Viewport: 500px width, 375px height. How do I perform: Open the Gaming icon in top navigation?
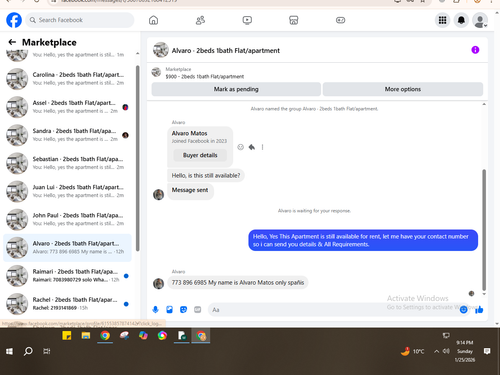click(x=340, y=20)
